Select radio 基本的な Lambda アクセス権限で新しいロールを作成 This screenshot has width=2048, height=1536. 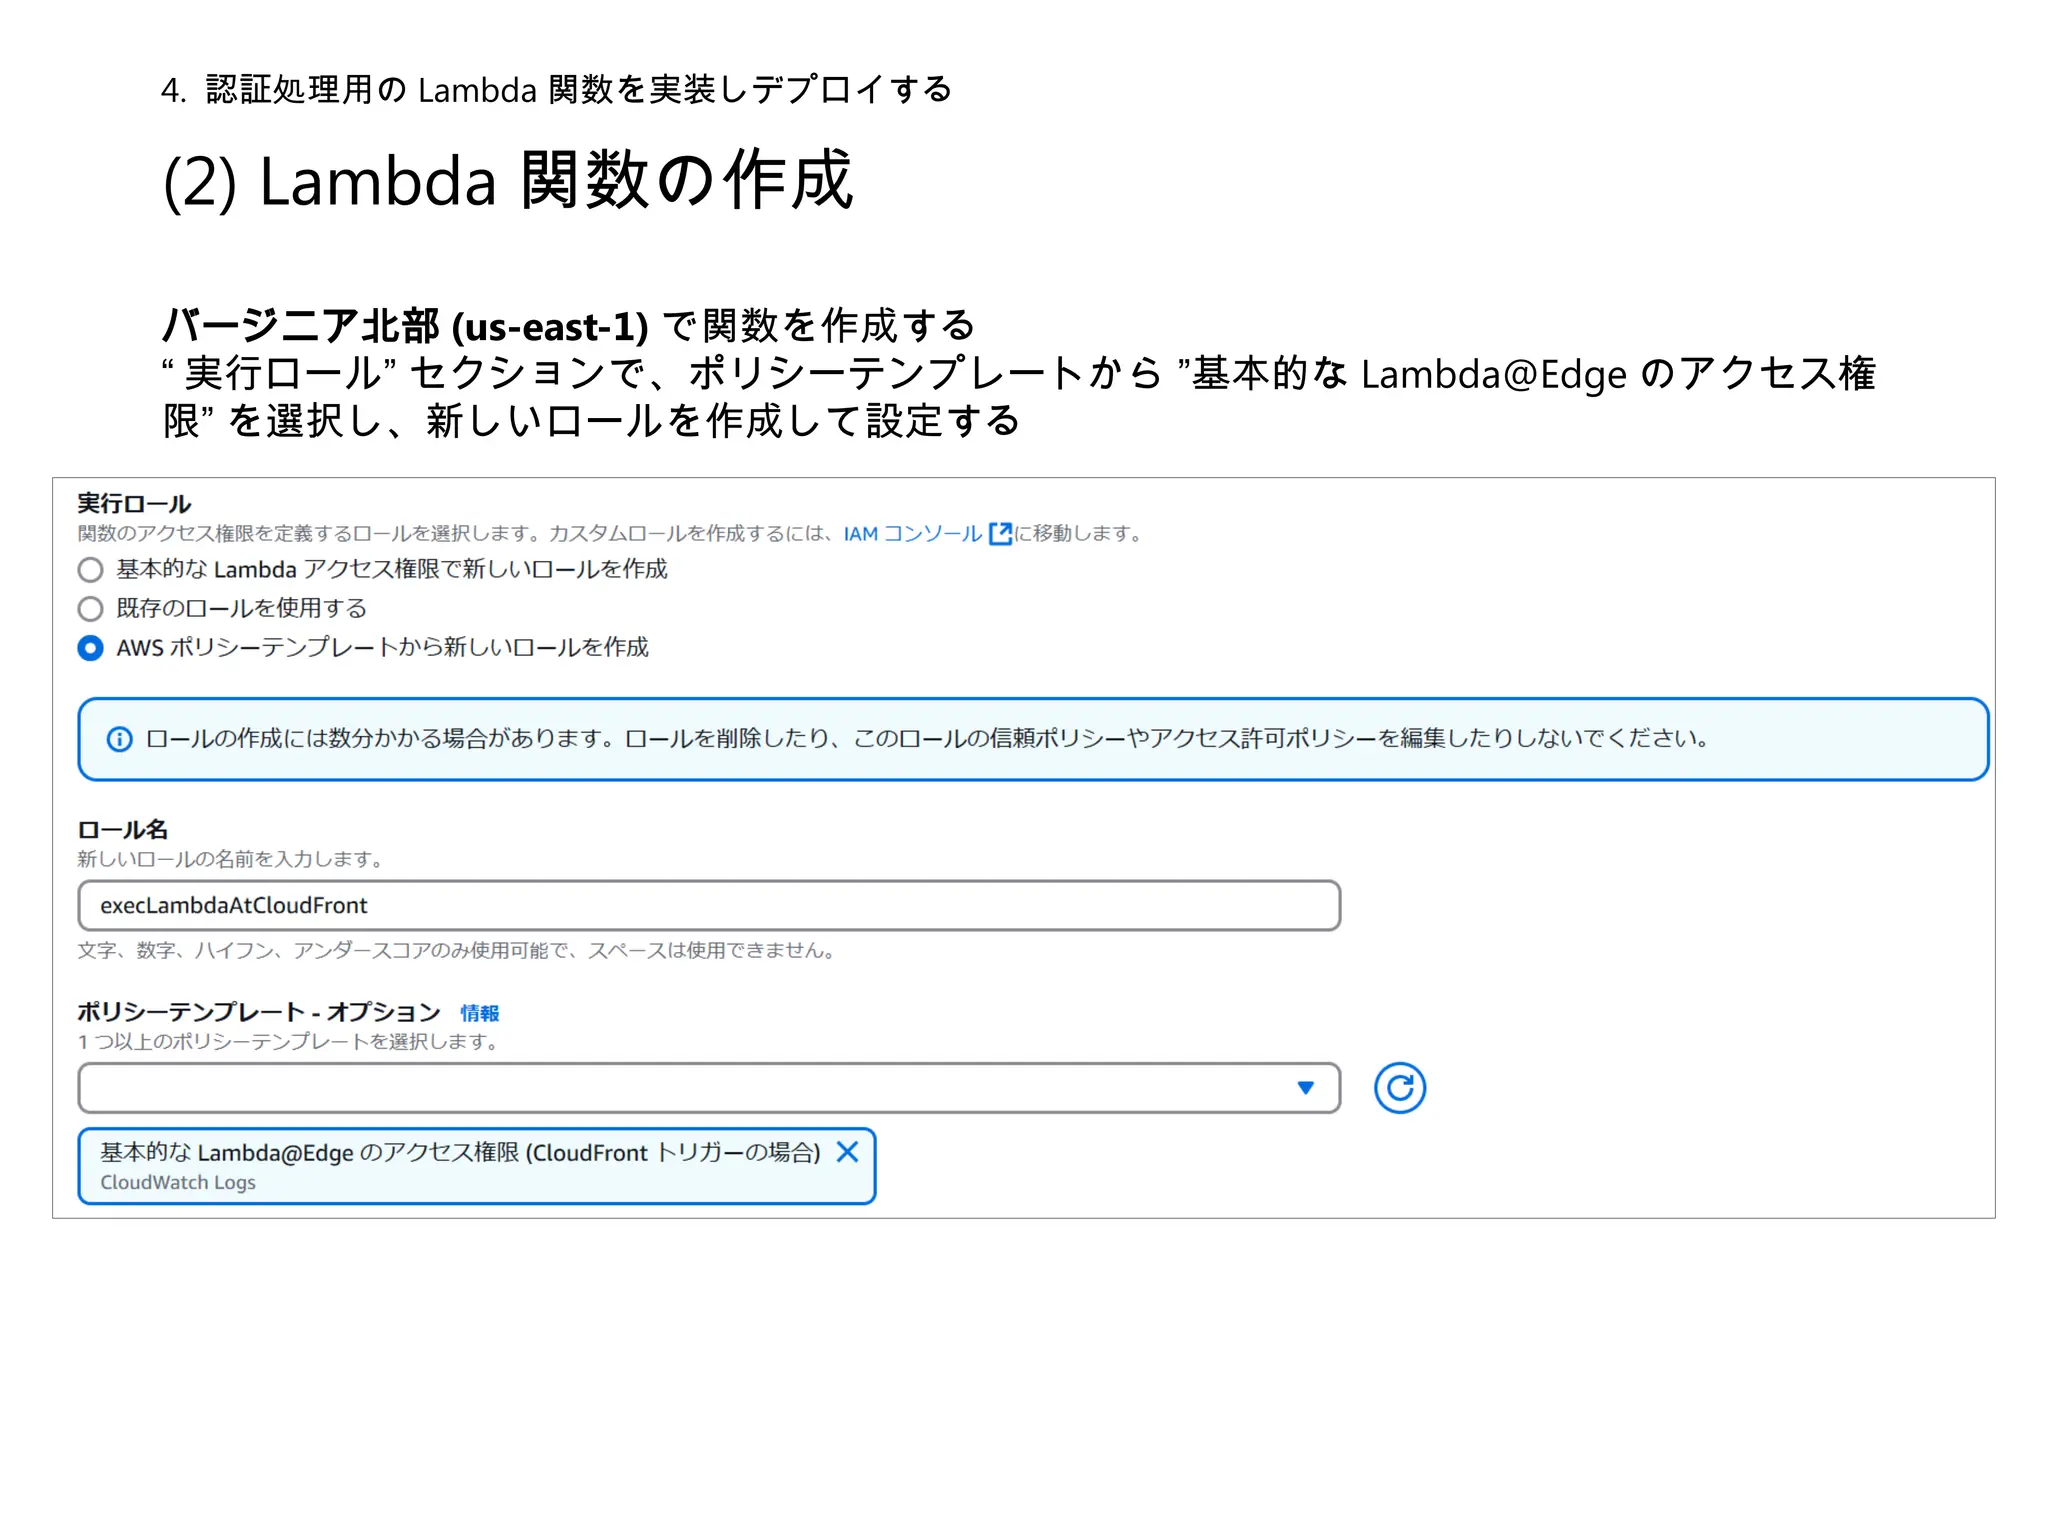(x=90, y=570)
